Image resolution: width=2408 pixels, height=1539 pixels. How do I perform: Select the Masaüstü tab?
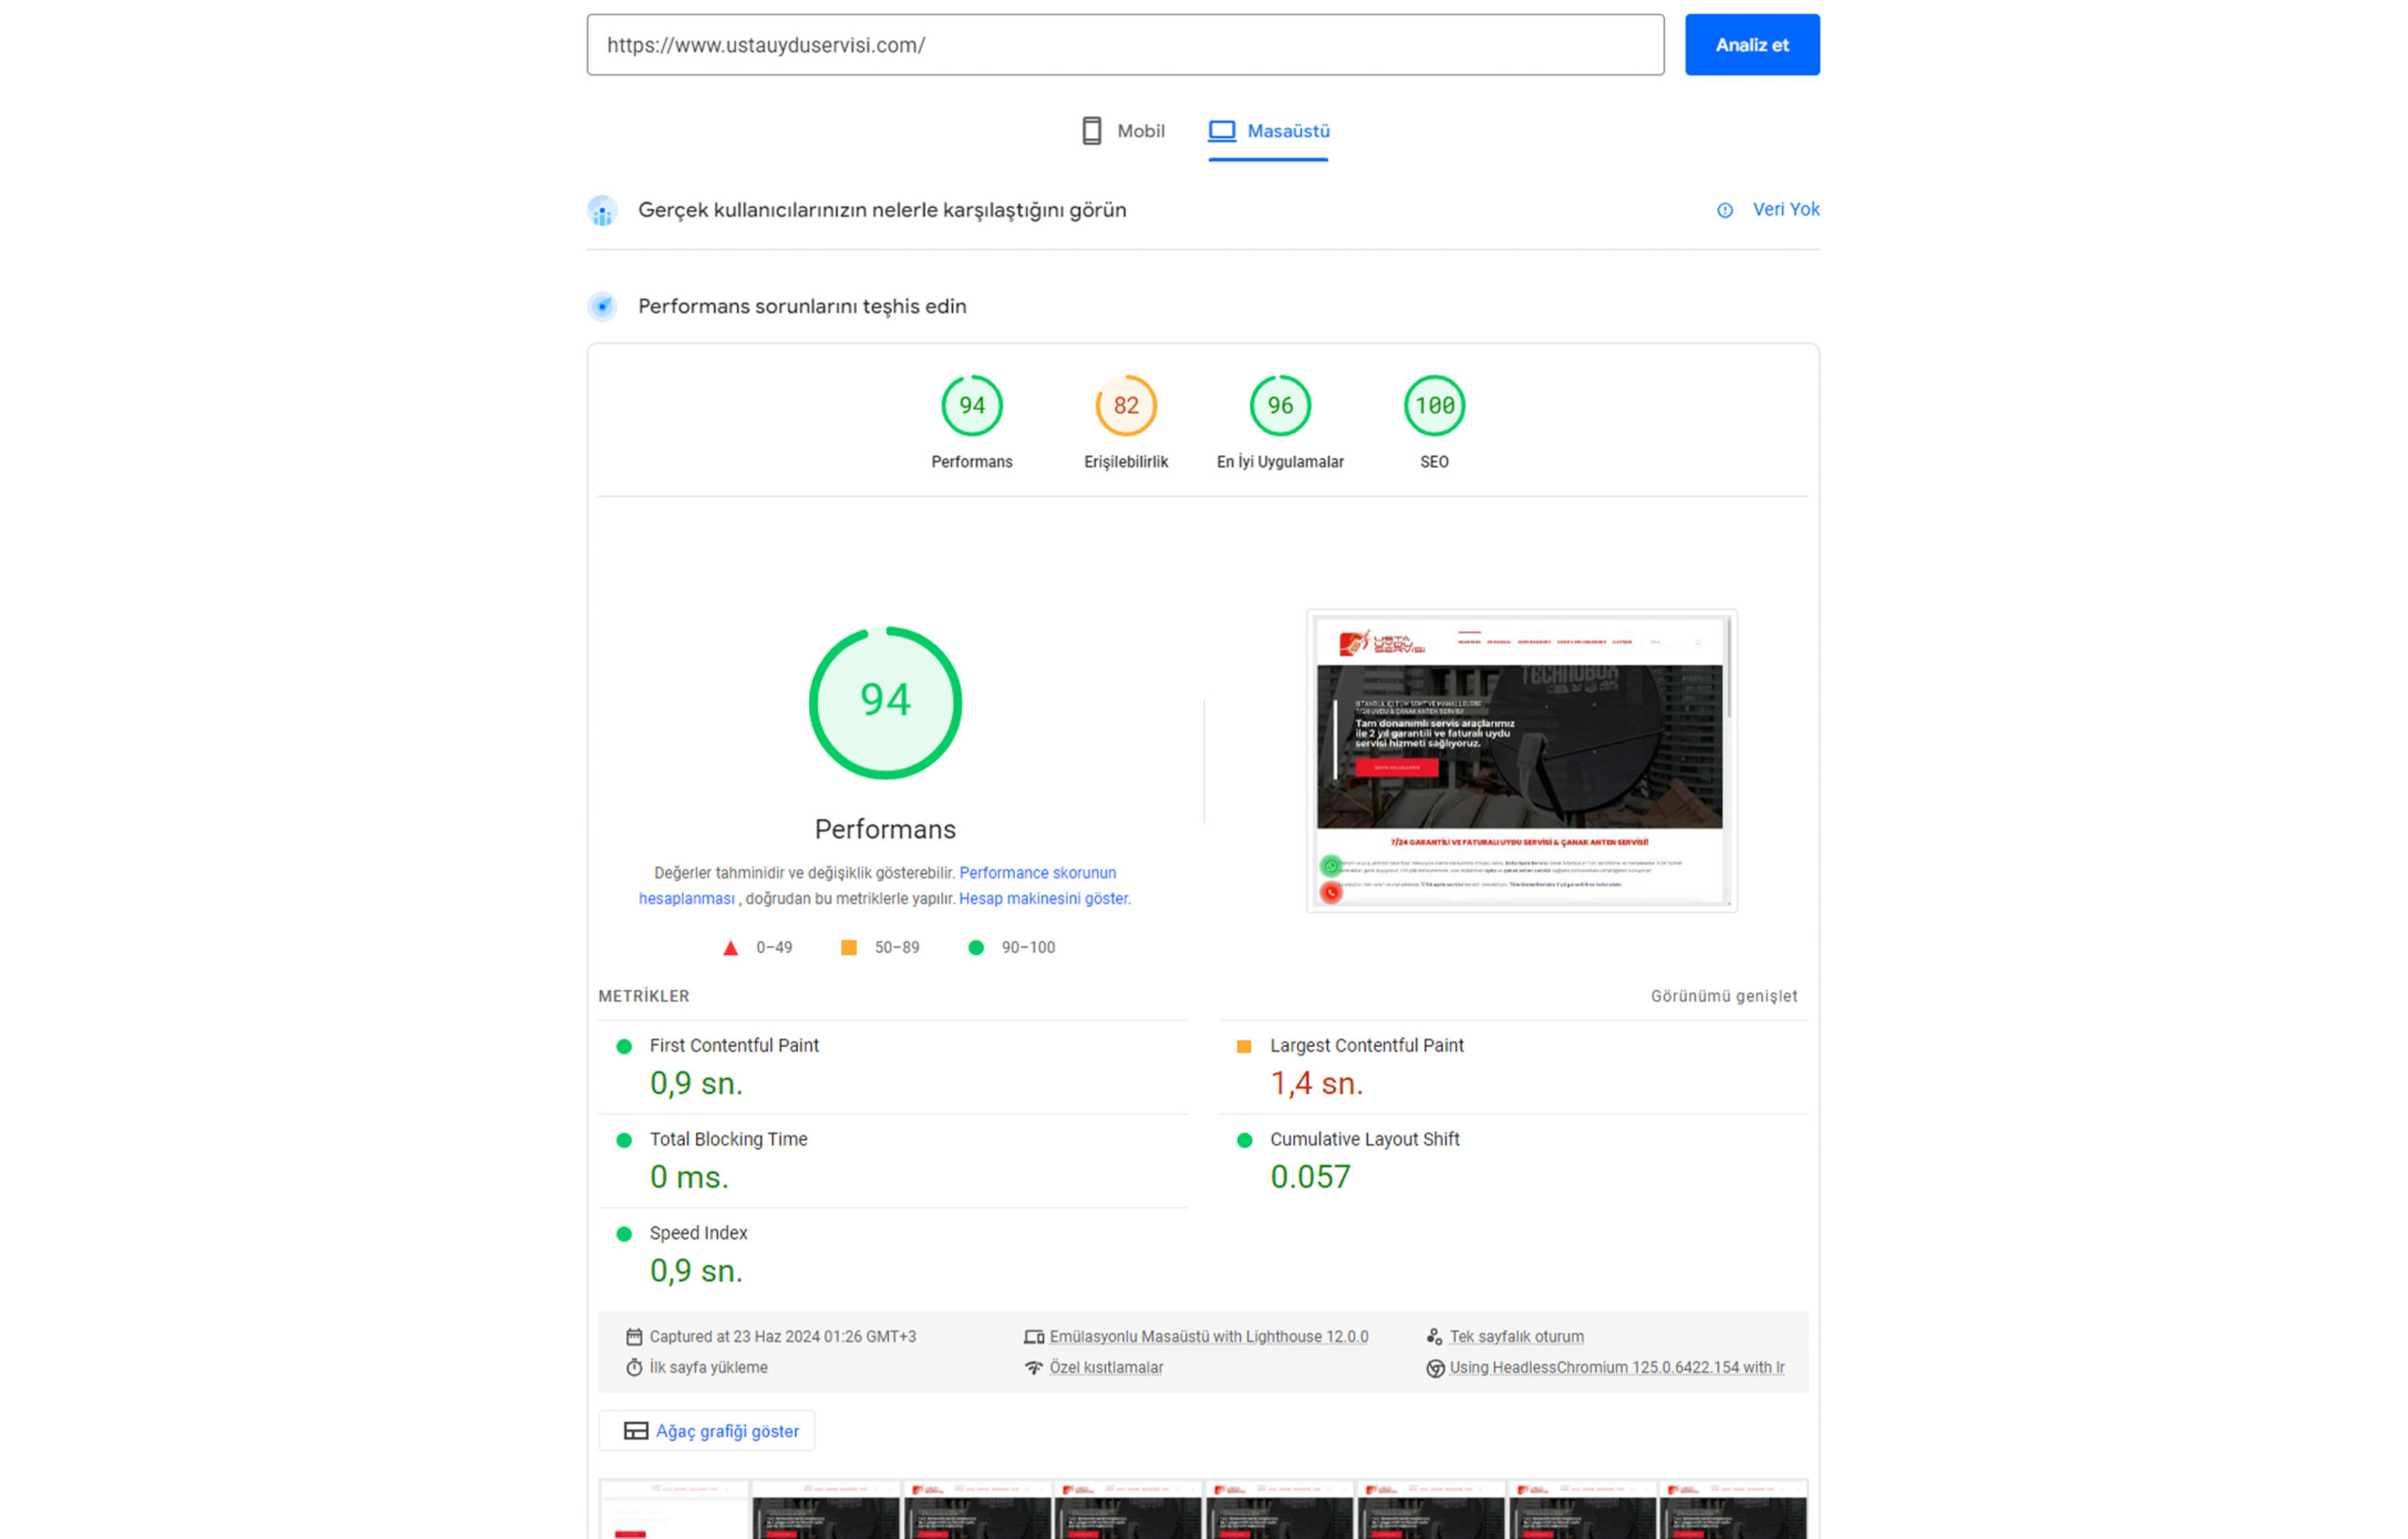coord(1268,131)
